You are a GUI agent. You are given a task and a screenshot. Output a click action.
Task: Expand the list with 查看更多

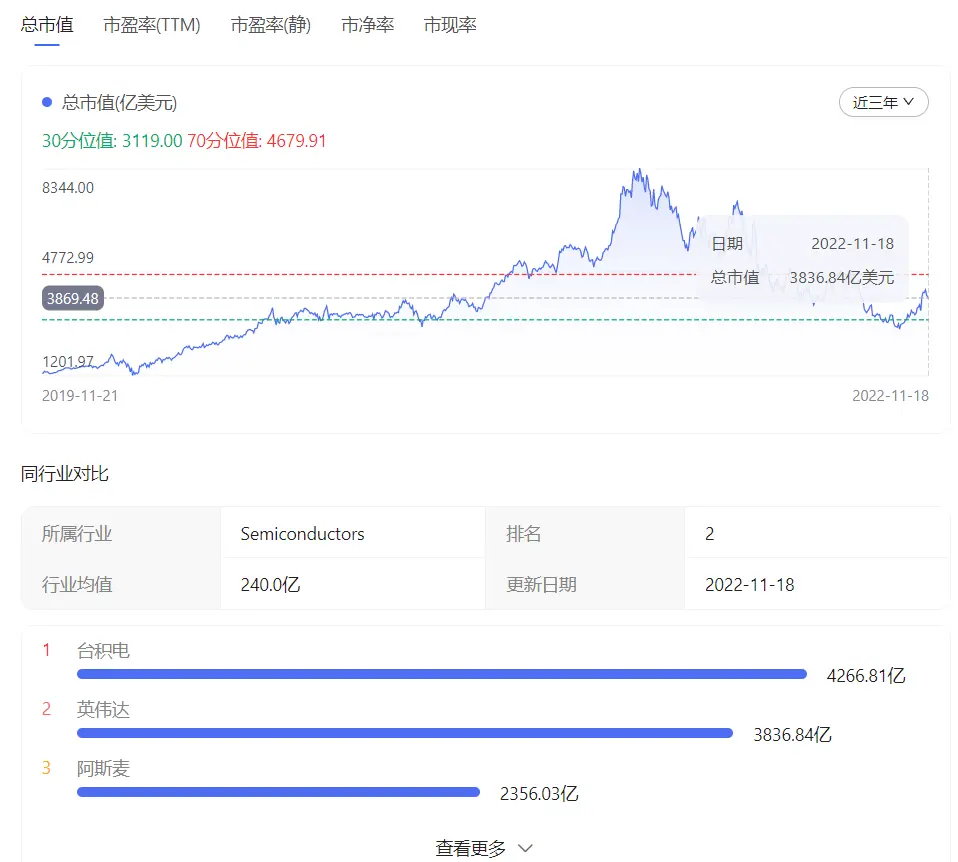[471, 848]
